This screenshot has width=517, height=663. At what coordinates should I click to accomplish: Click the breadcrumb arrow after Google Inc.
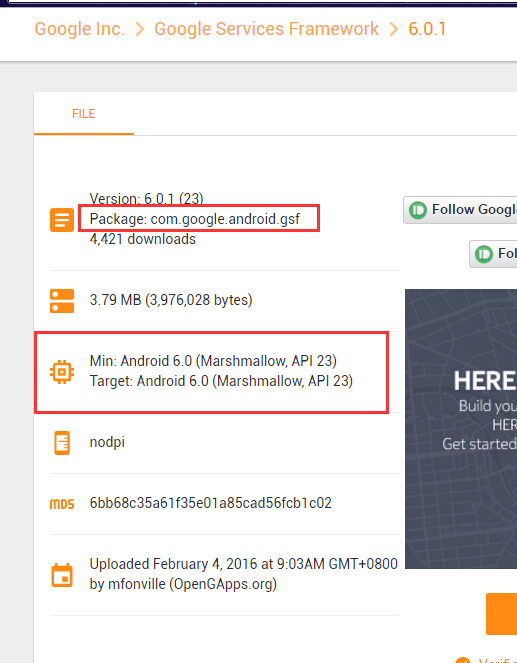(140, 29)
